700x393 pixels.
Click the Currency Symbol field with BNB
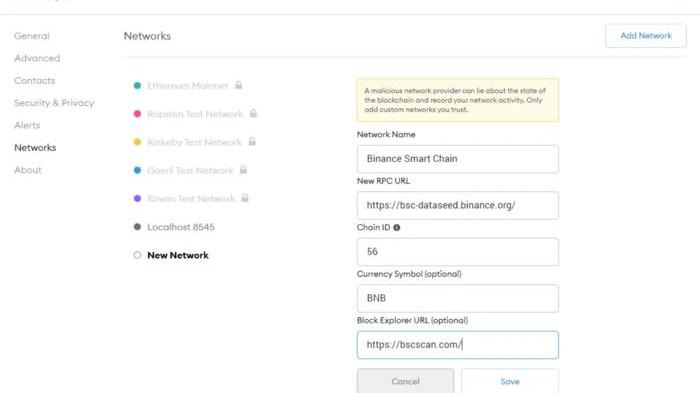tap(458, 298)
